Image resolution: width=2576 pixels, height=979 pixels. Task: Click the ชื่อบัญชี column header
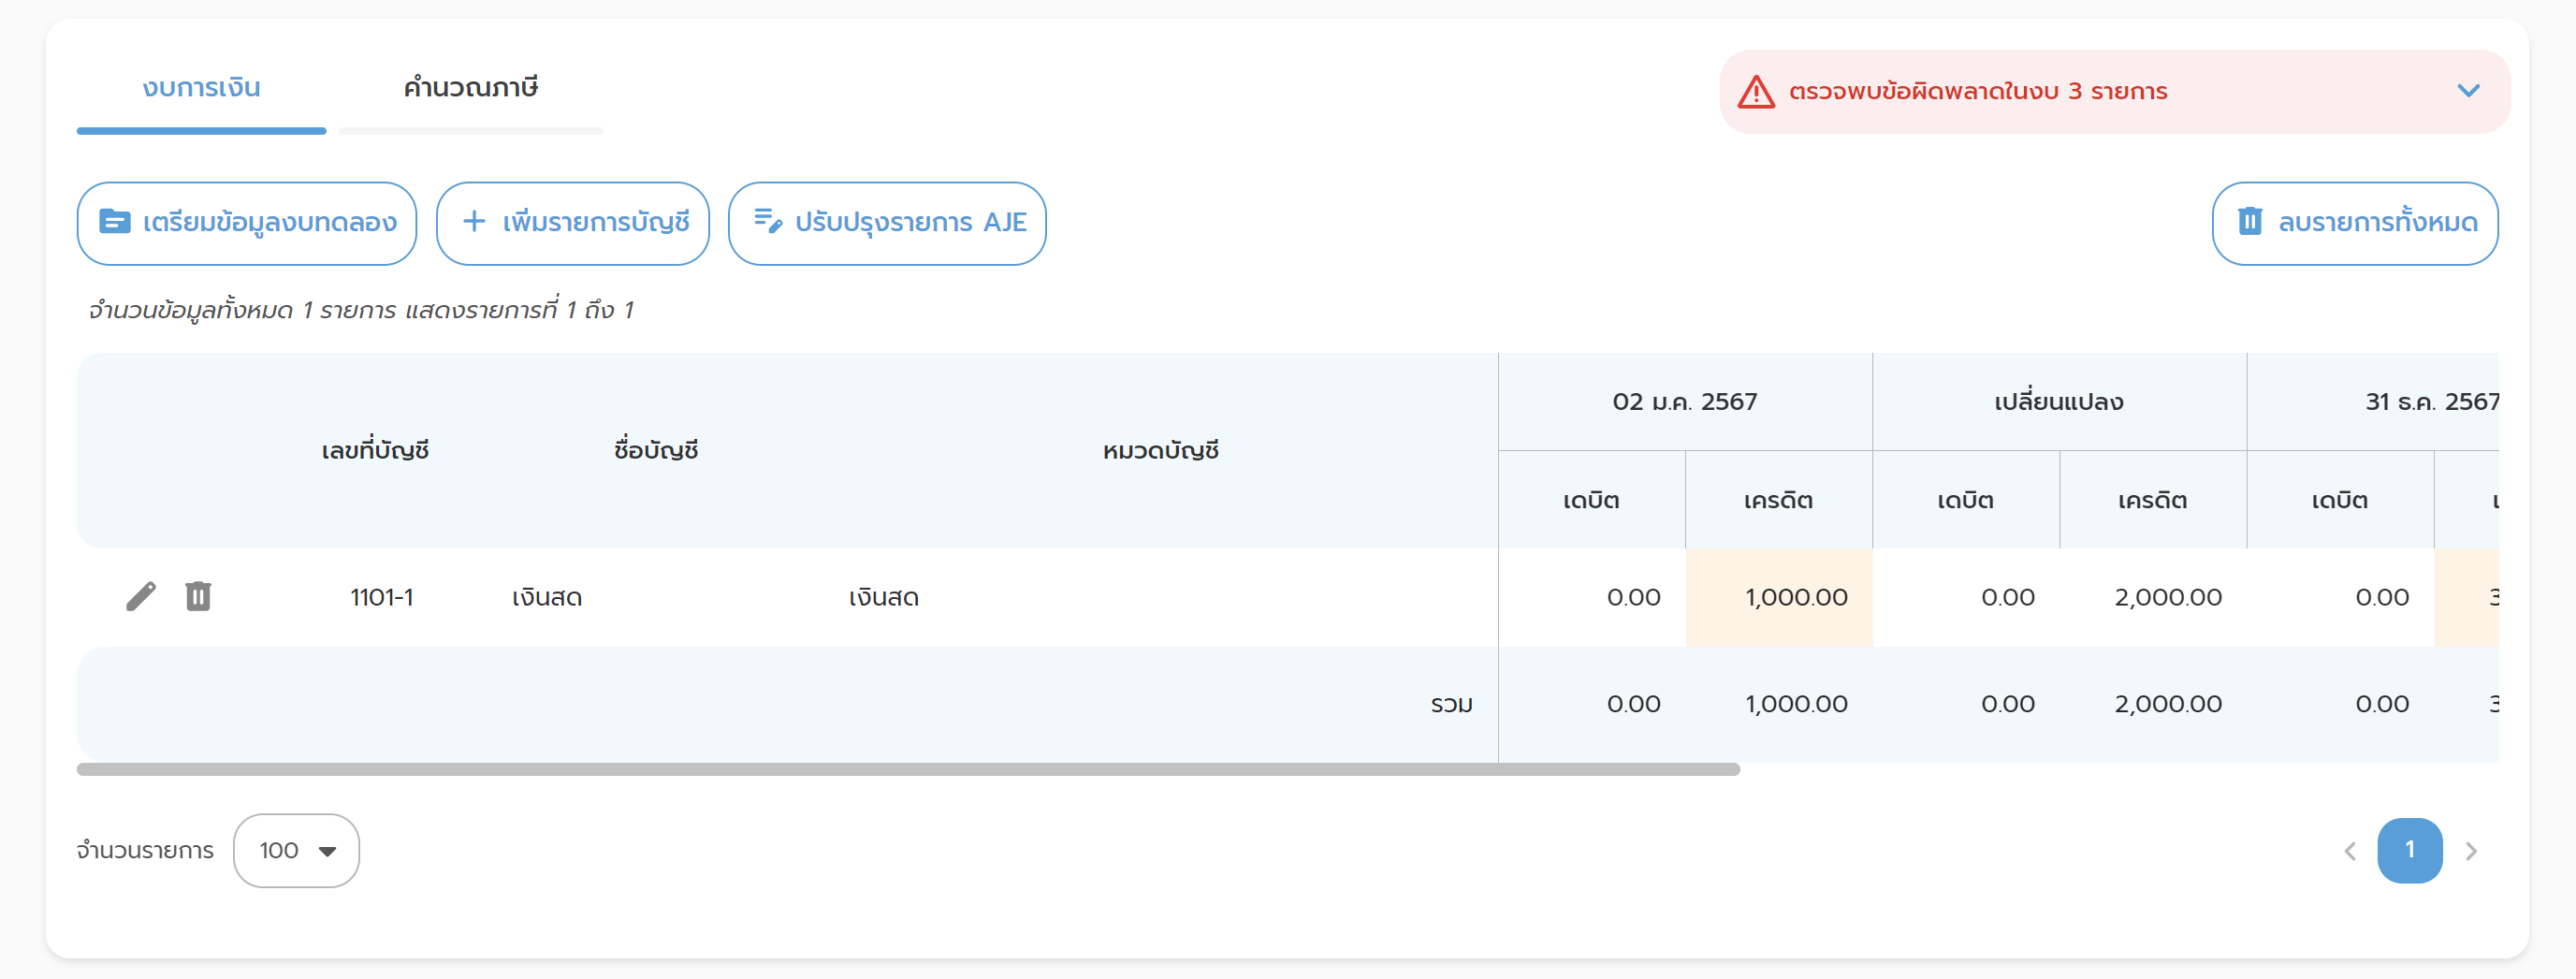(x=656, y=451)
